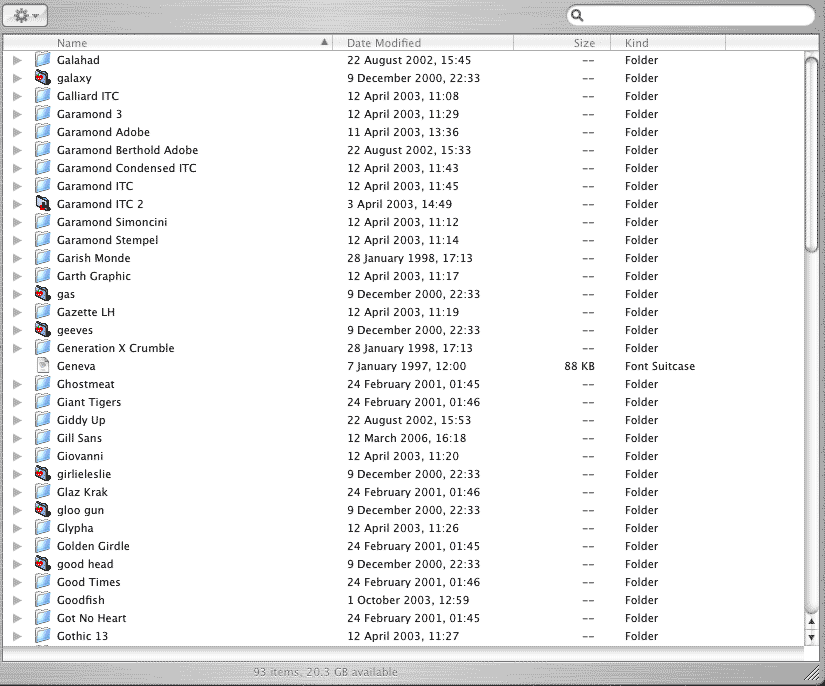This screenshot has width=825, height=686.
Task: Sort by Kind column header
Action: (x=668, y=43)
